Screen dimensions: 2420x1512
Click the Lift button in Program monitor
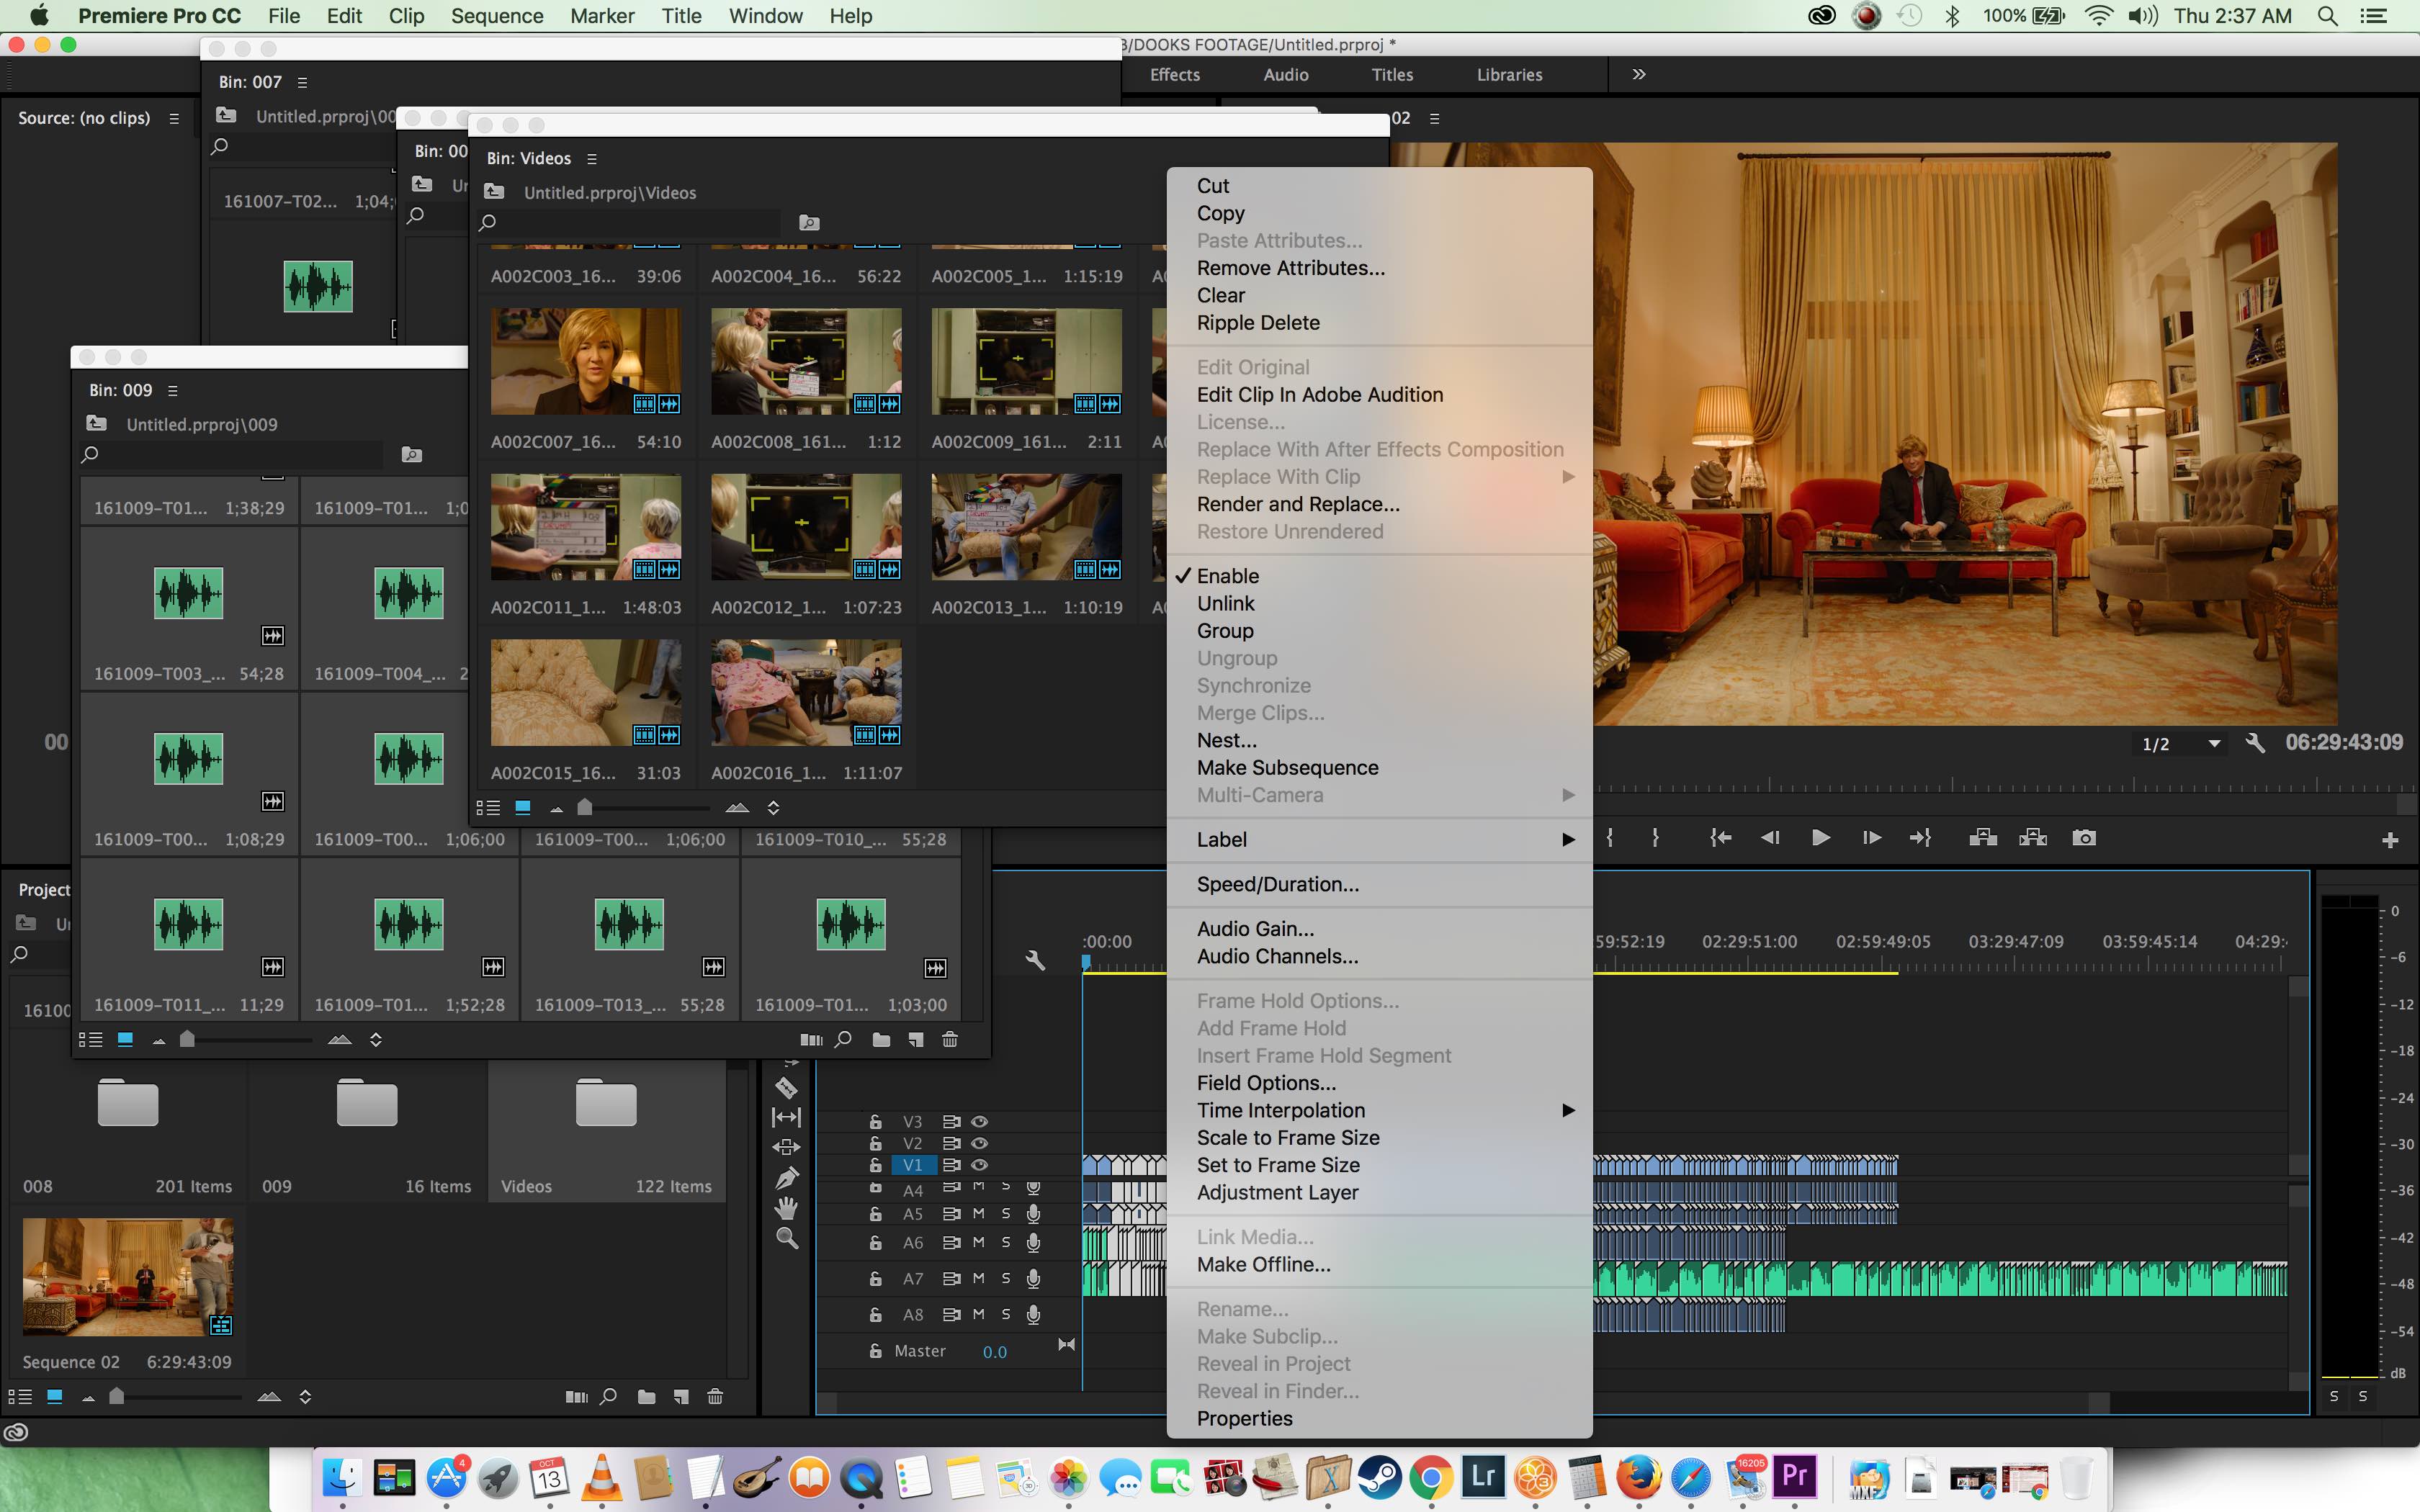click(1983, 838)
